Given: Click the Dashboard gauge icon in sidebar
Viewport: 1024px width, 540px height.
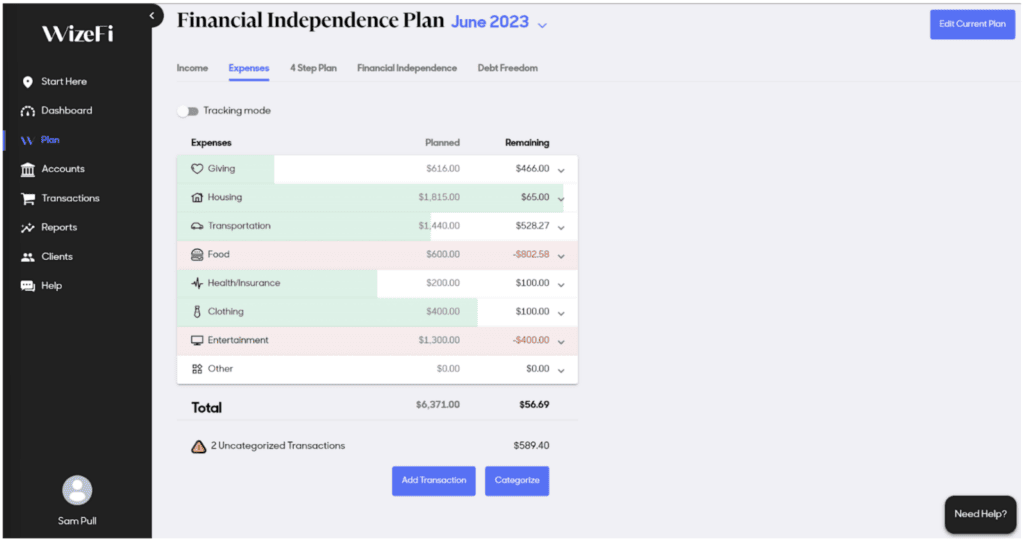Looking at the screenshot, I should point(28,111).
